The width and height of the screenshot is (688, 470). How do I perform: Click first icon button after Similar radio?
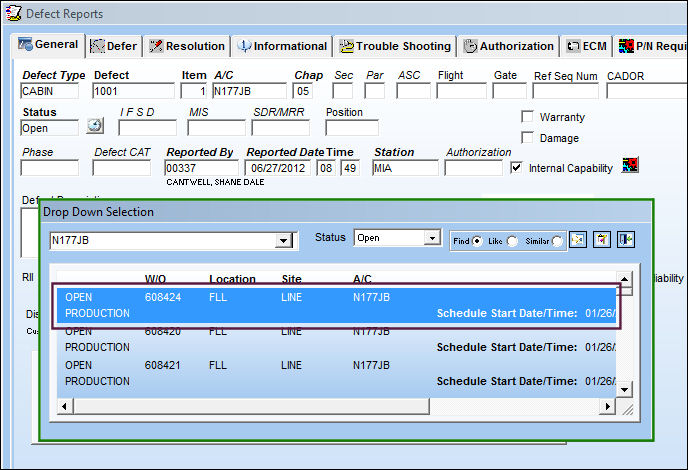pos(578,240)
